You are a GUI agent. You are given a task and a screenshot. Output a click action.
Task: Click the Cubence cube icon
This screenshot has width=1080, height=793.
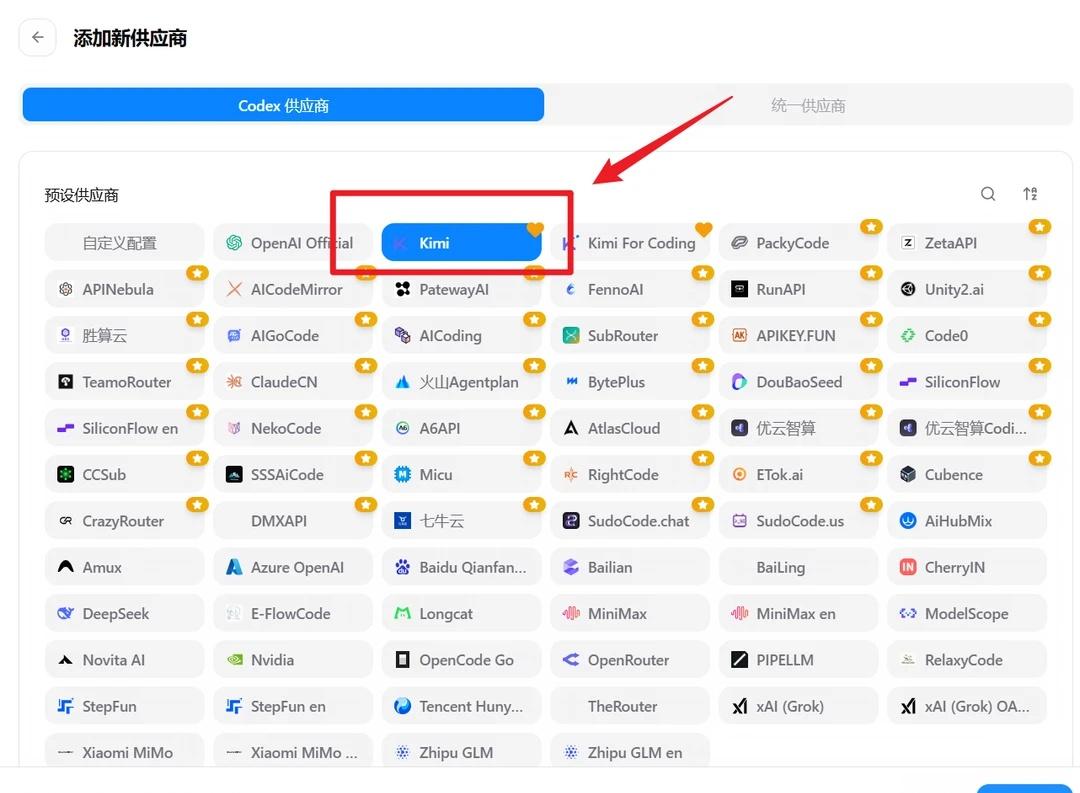(x=908, y=474)
